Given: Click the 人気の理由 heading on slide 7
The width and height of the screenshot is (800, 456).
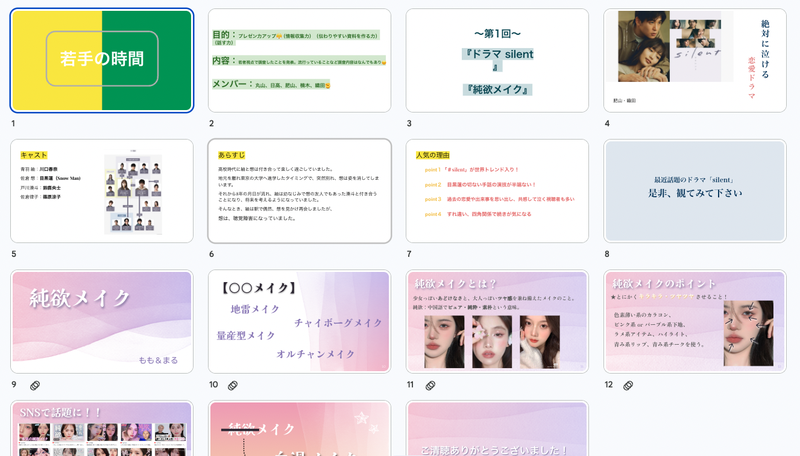Looking at the screenshot, I should click(433, 155).
